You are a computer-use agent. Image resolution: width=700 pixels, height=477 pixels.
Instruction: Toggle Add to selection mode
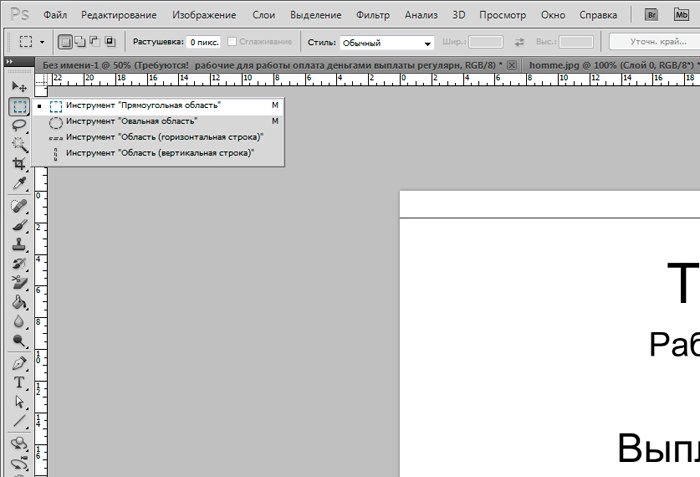point(80,42)
